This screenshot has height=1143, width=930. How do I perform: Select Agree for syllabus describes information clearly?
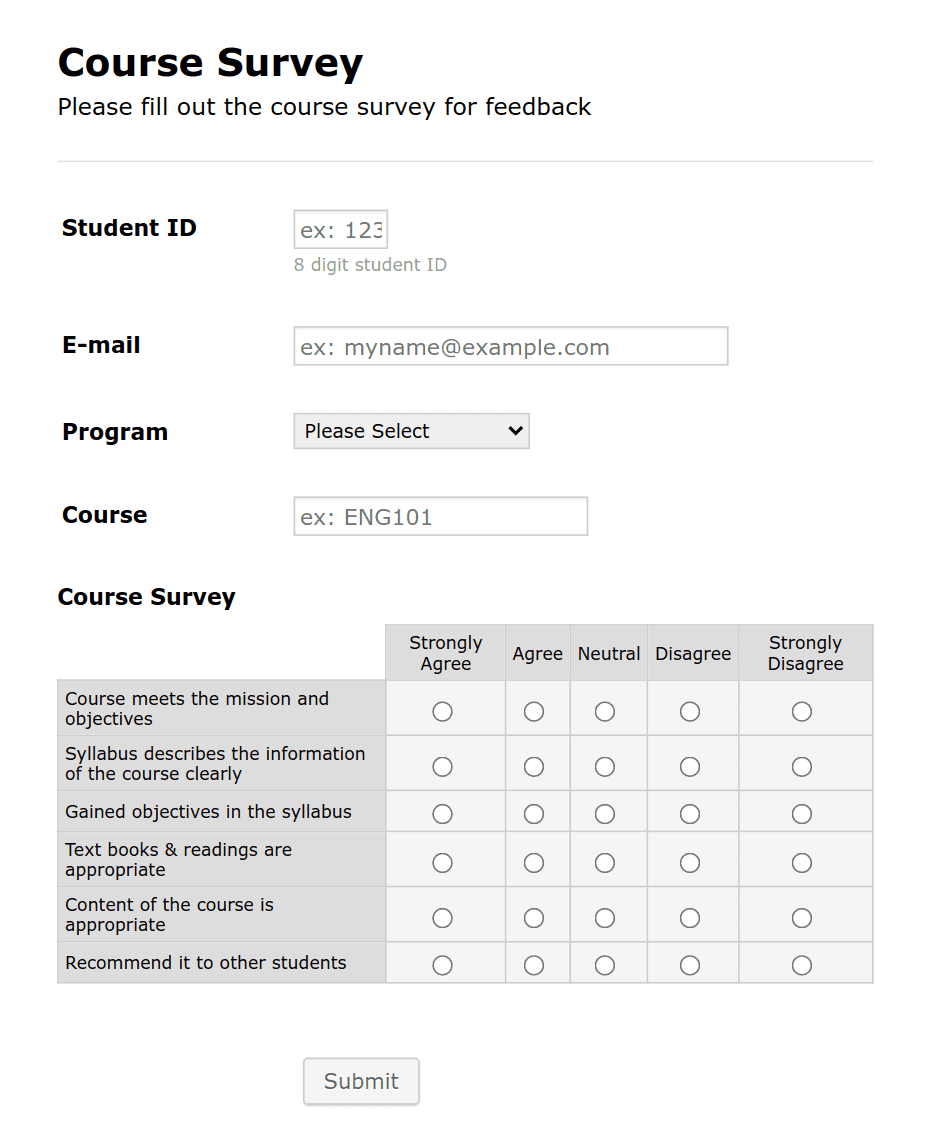tap(534, 766)
